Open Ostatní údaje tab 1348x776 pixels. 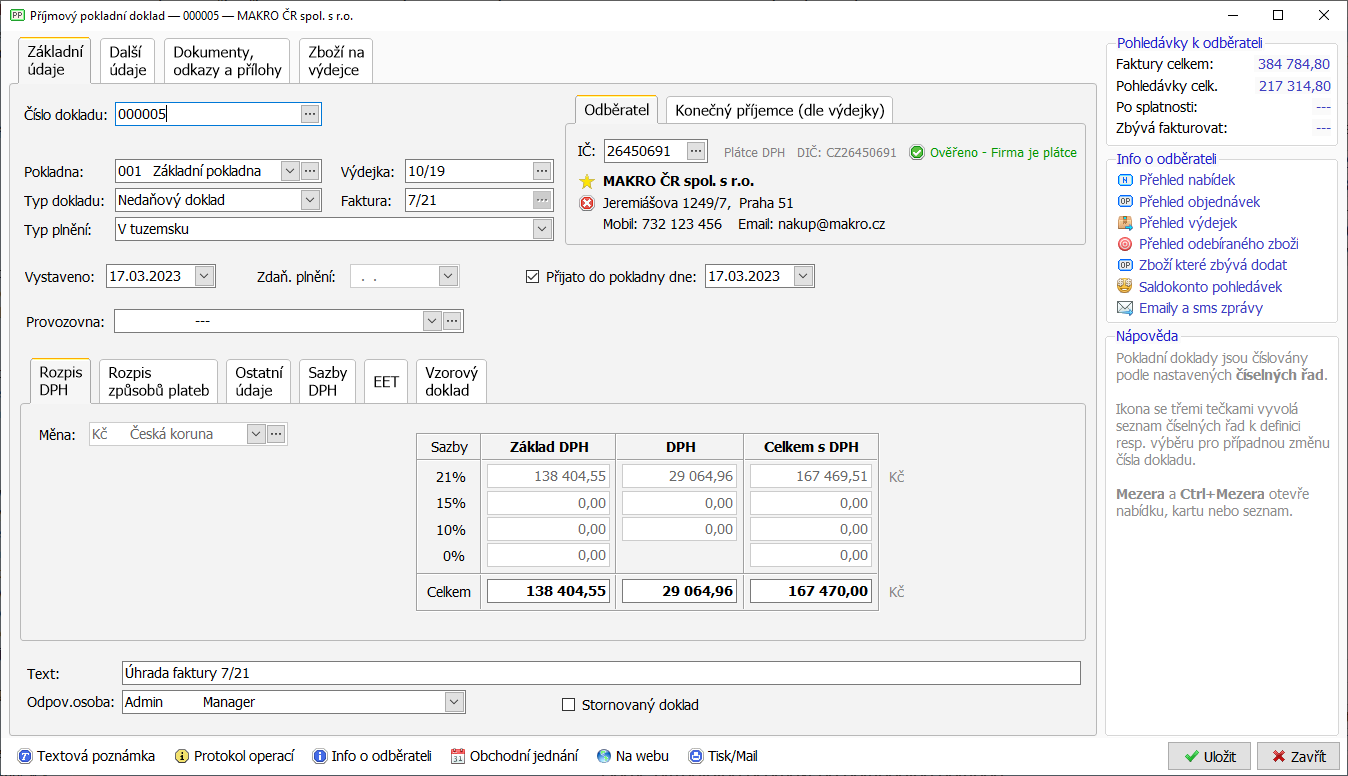(259, 382)
